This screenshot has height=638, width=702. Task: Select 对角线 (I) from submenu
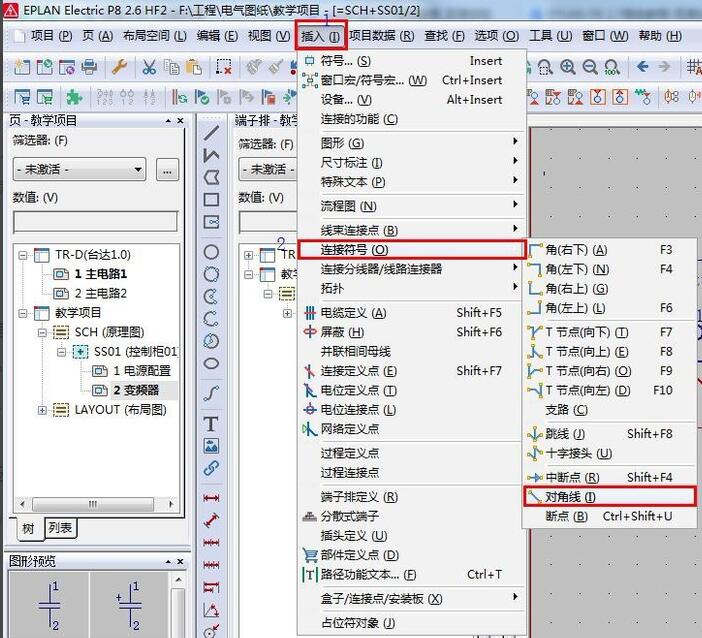point(609,497)
